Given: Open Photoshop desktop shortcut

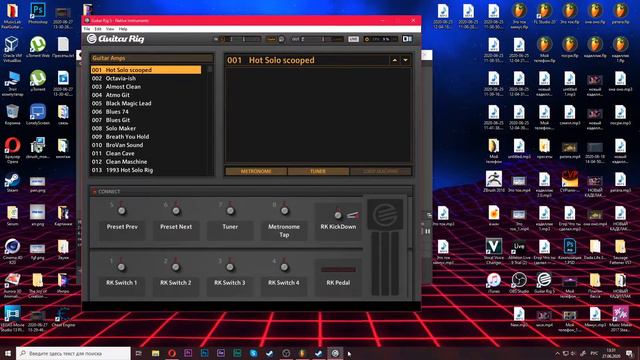Looking at the screenshot, I should 38,13.
